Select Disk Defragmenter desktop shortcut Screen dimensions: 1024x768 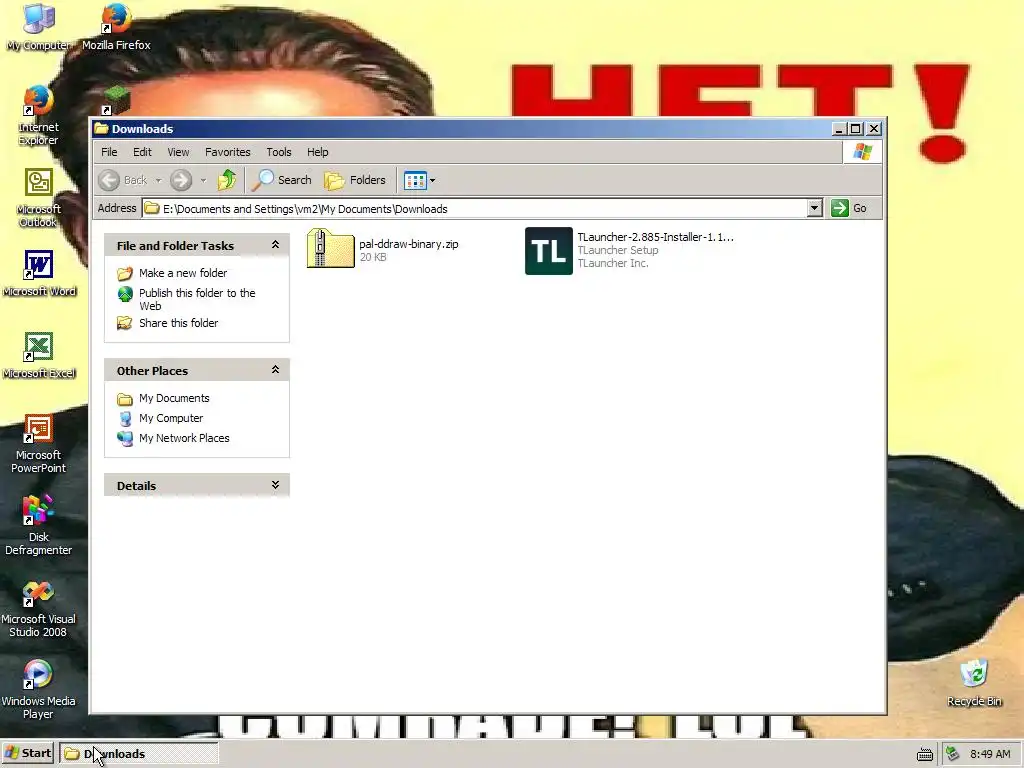38,526
